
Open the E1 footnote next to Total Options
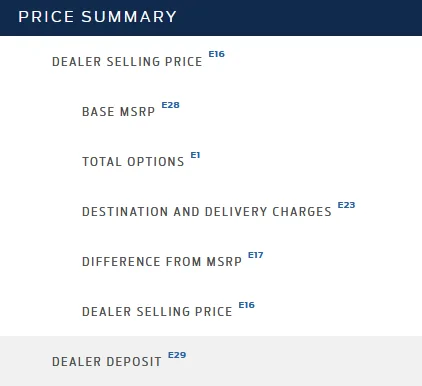[x=195, y=155]
